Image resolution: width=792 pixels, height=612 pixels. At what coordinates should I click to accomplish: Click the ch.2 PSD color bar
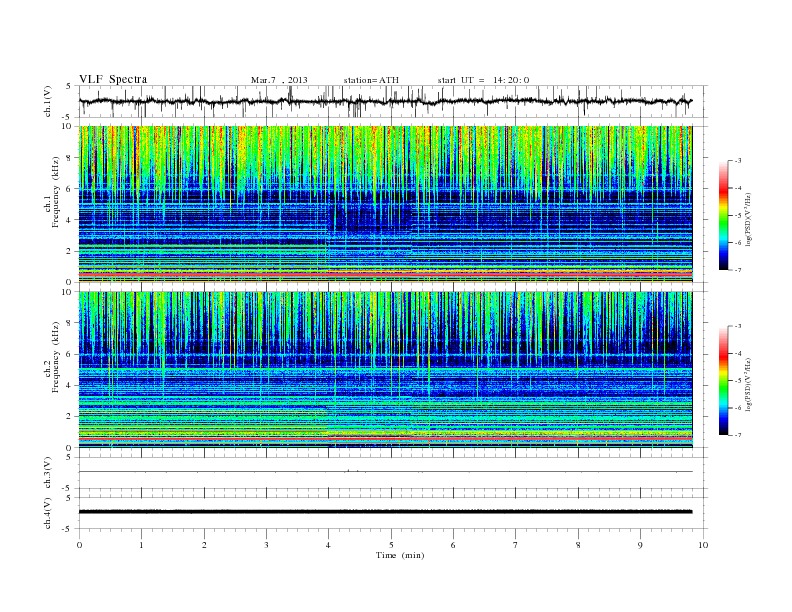click(723, 380)
